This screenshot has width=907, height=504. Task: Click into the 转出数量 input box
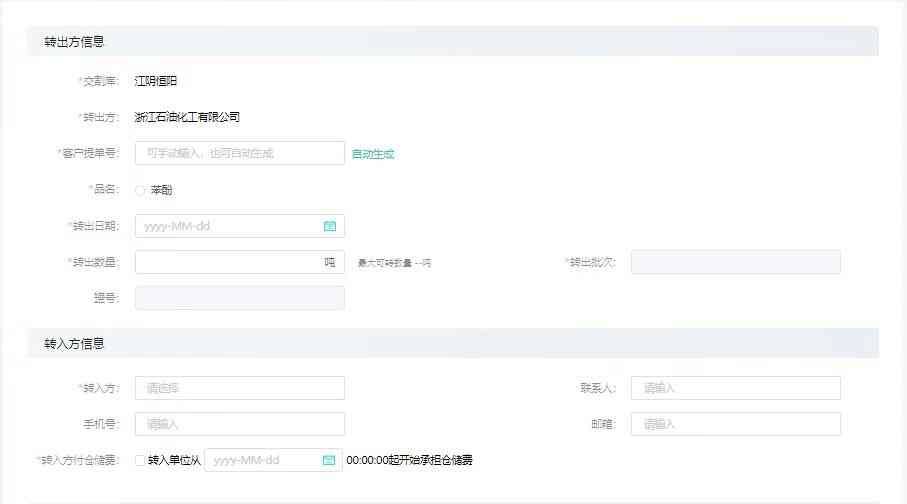(x=225, y=262)
